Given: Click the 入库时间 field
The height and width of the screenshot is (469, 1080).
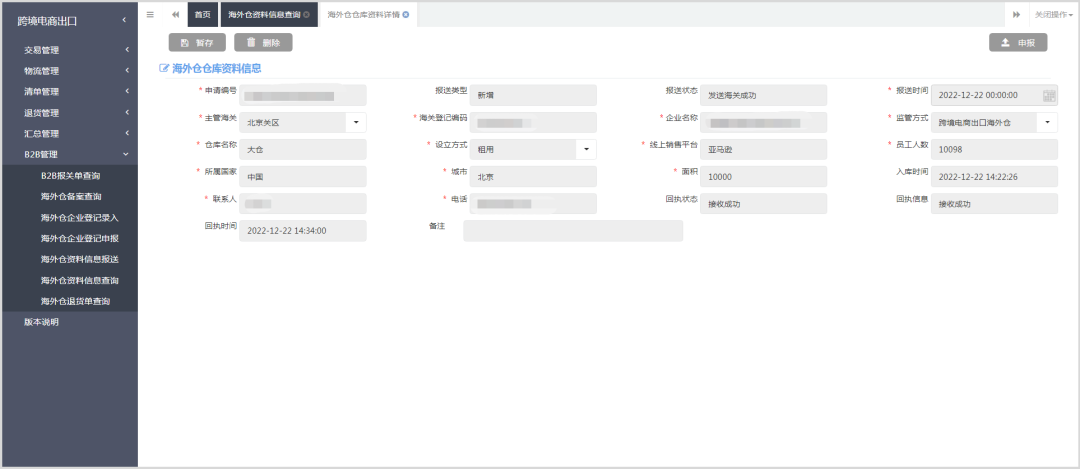Looking at the screenshot, I should pos(994,176).
